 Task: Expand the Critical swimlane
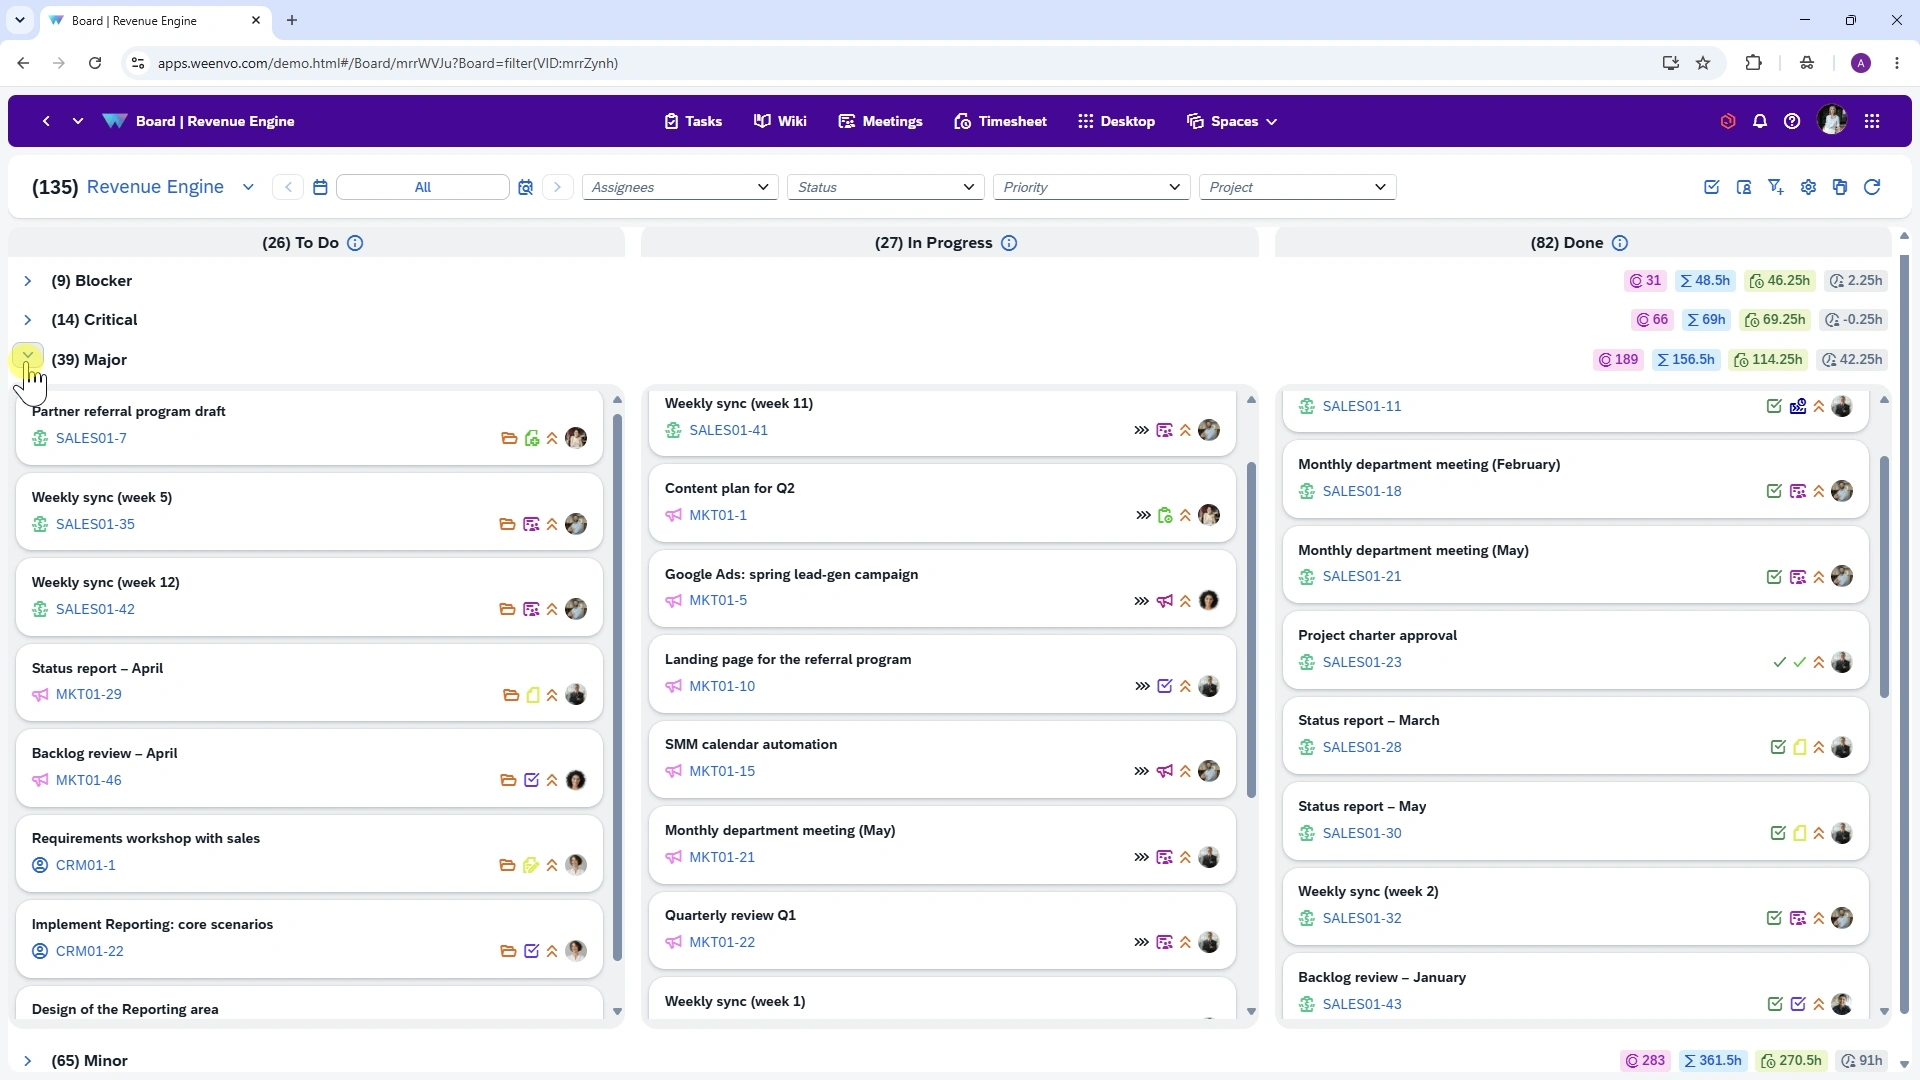point(28,320)
